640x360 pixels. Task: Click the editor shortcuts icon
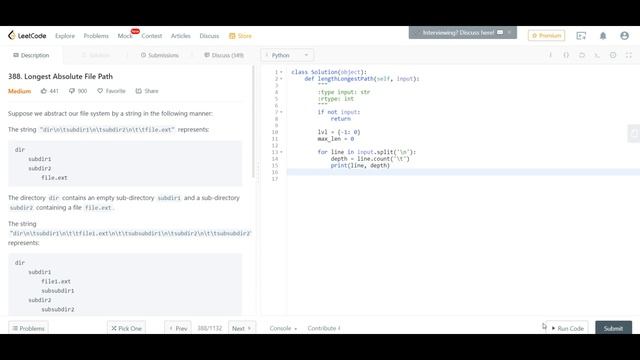597,55
